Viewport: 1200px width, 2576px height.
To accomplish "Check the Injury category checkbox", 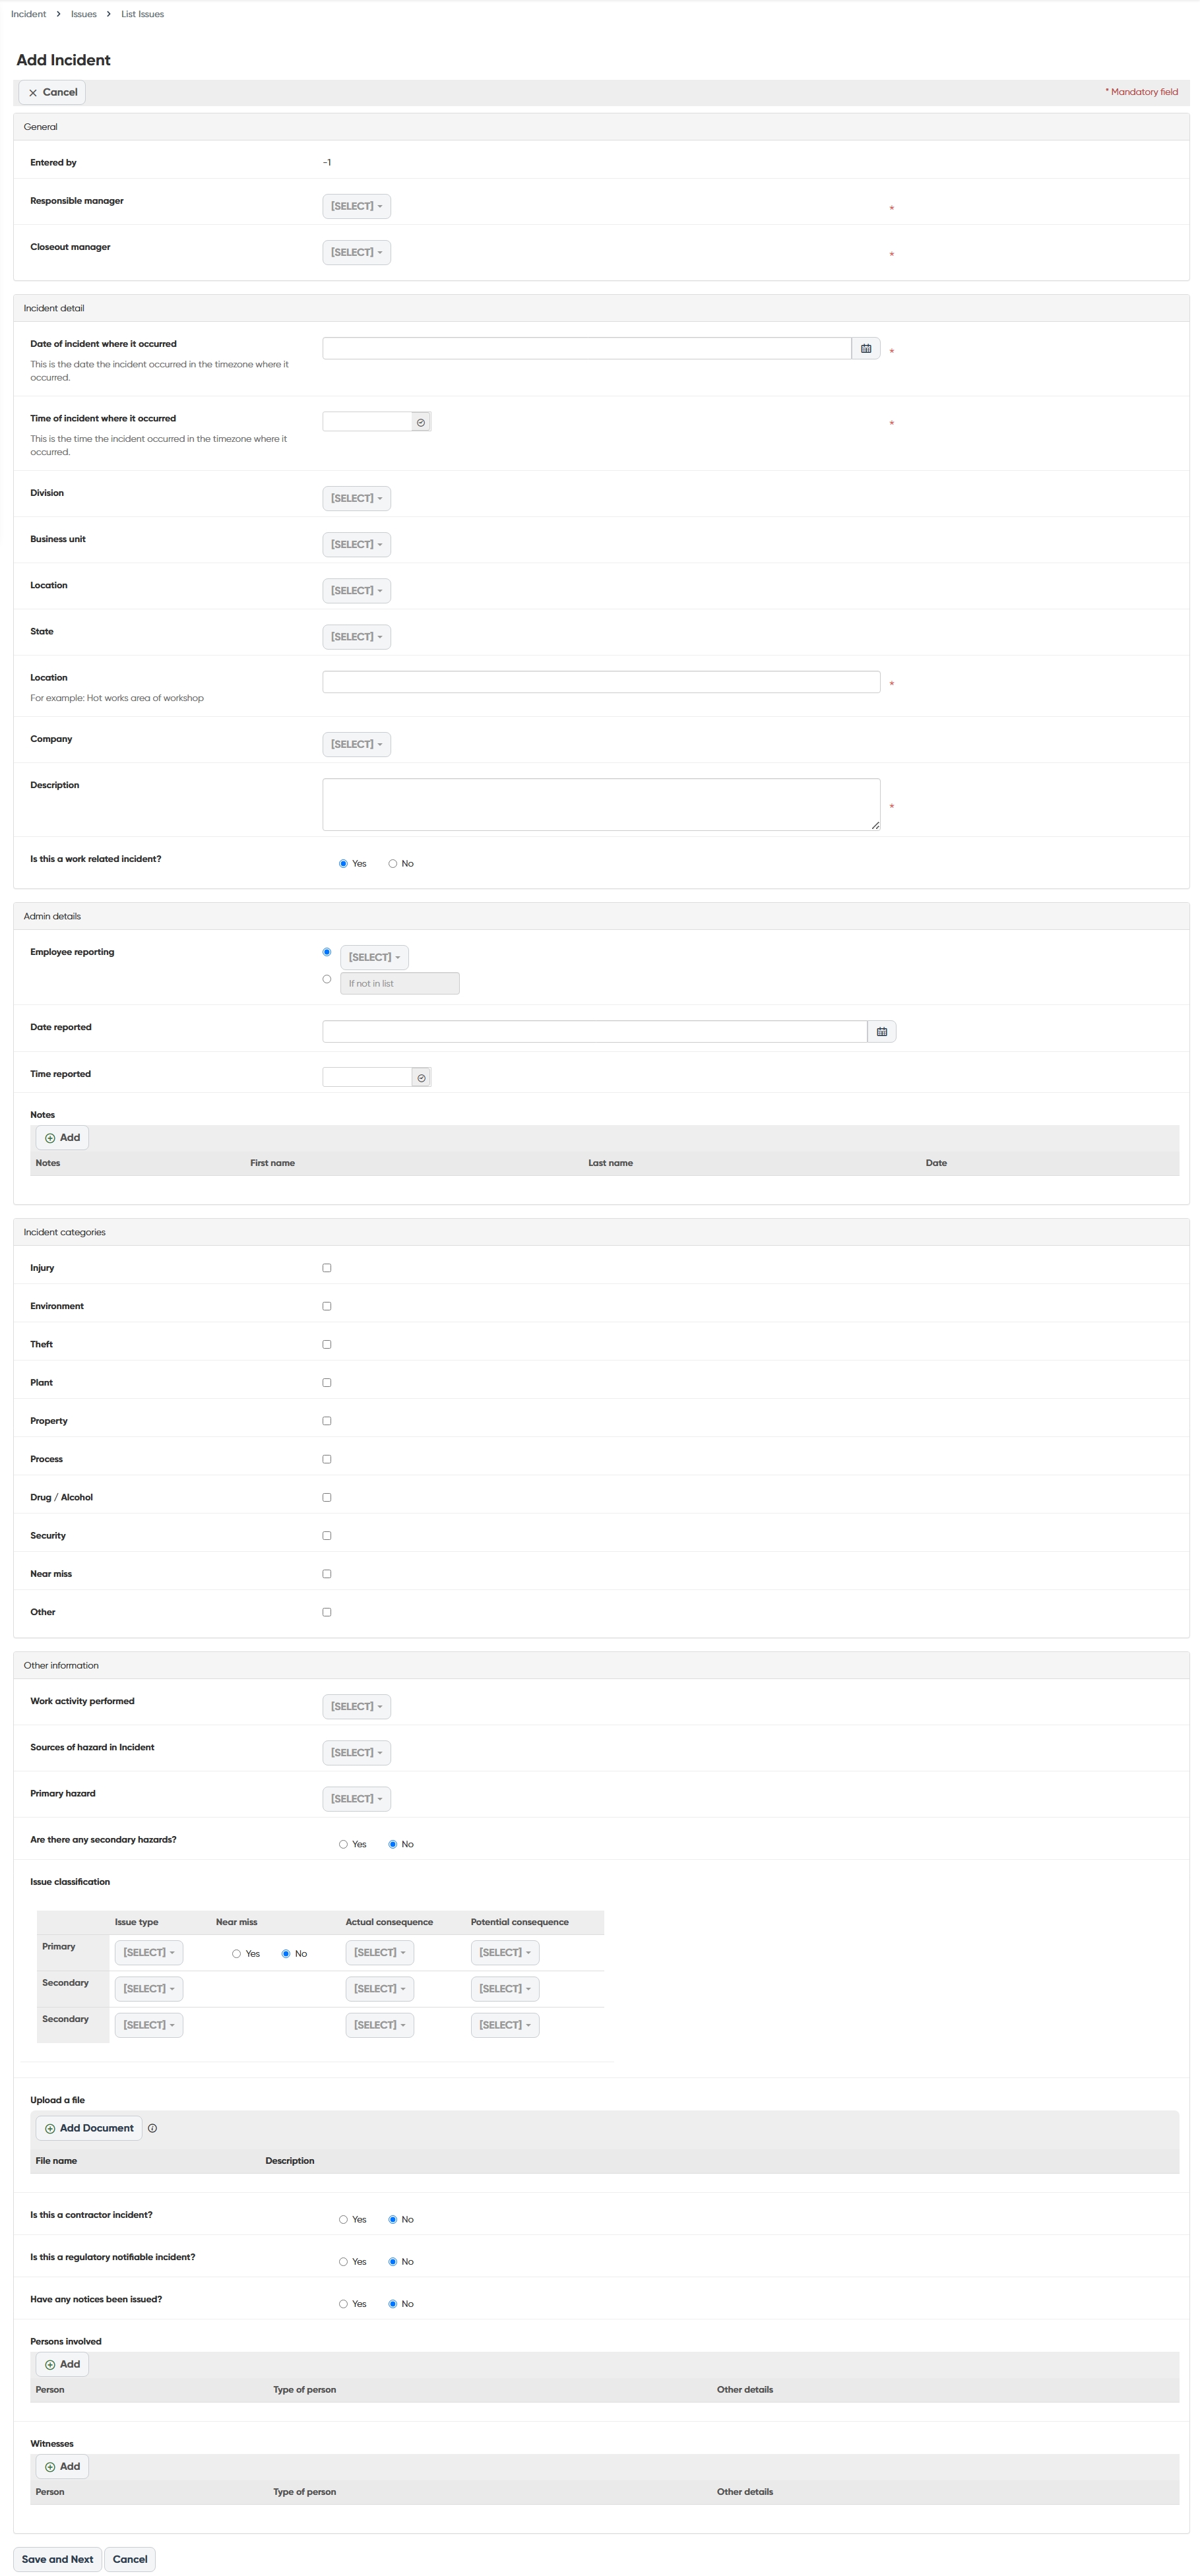I will (x=327, y=1268).
